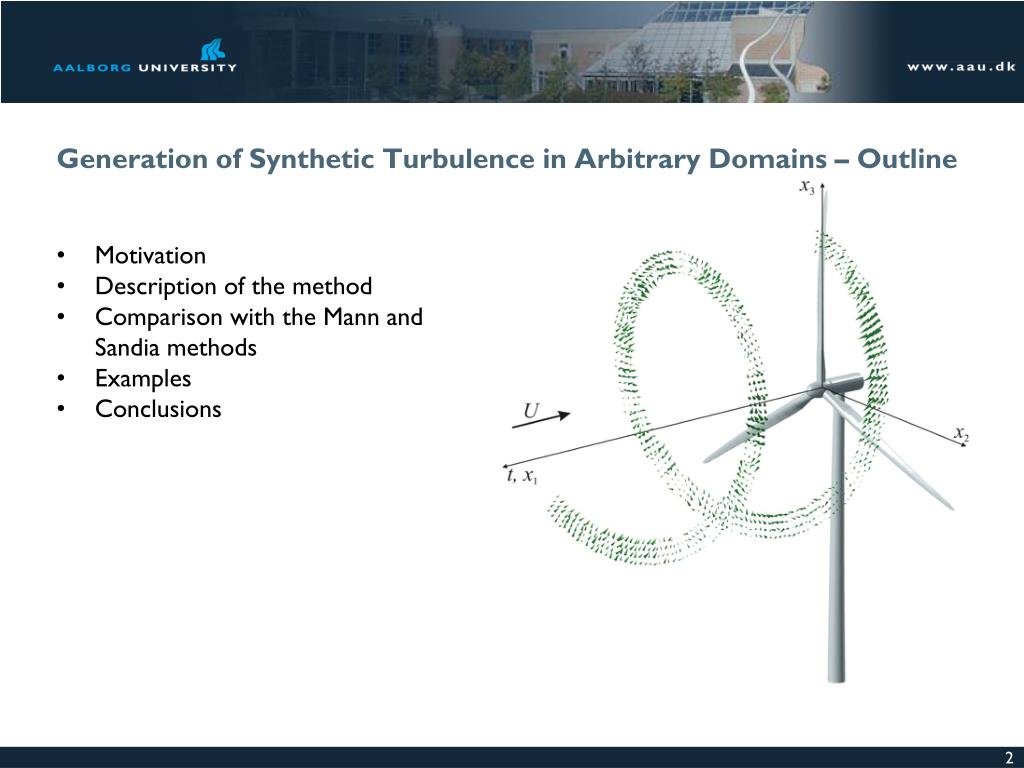Viewport: 1024px width, 768px height.
Task: Click slide number 2 in footer
Action: [x=1009, y=757]
